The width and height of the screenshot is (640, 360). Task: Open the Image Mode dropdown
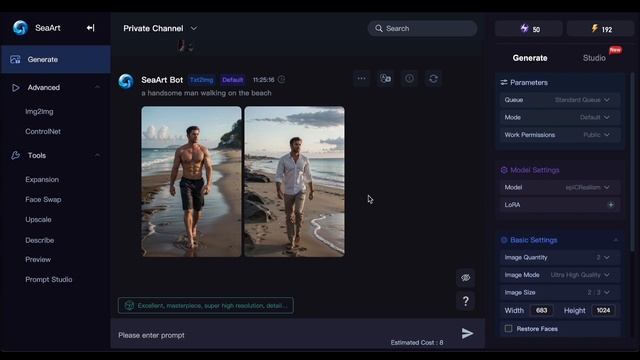tap(560, 275)
